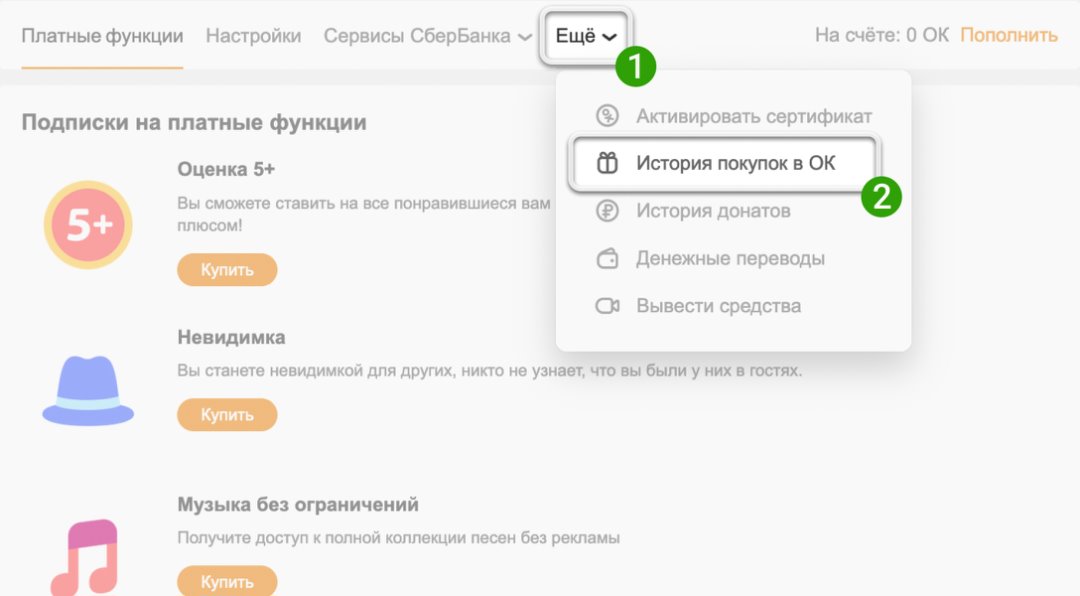Click the На счёте: 0 ОК balance text
This screenshot has width=1080, height=596.
click(x=882, y=35)
